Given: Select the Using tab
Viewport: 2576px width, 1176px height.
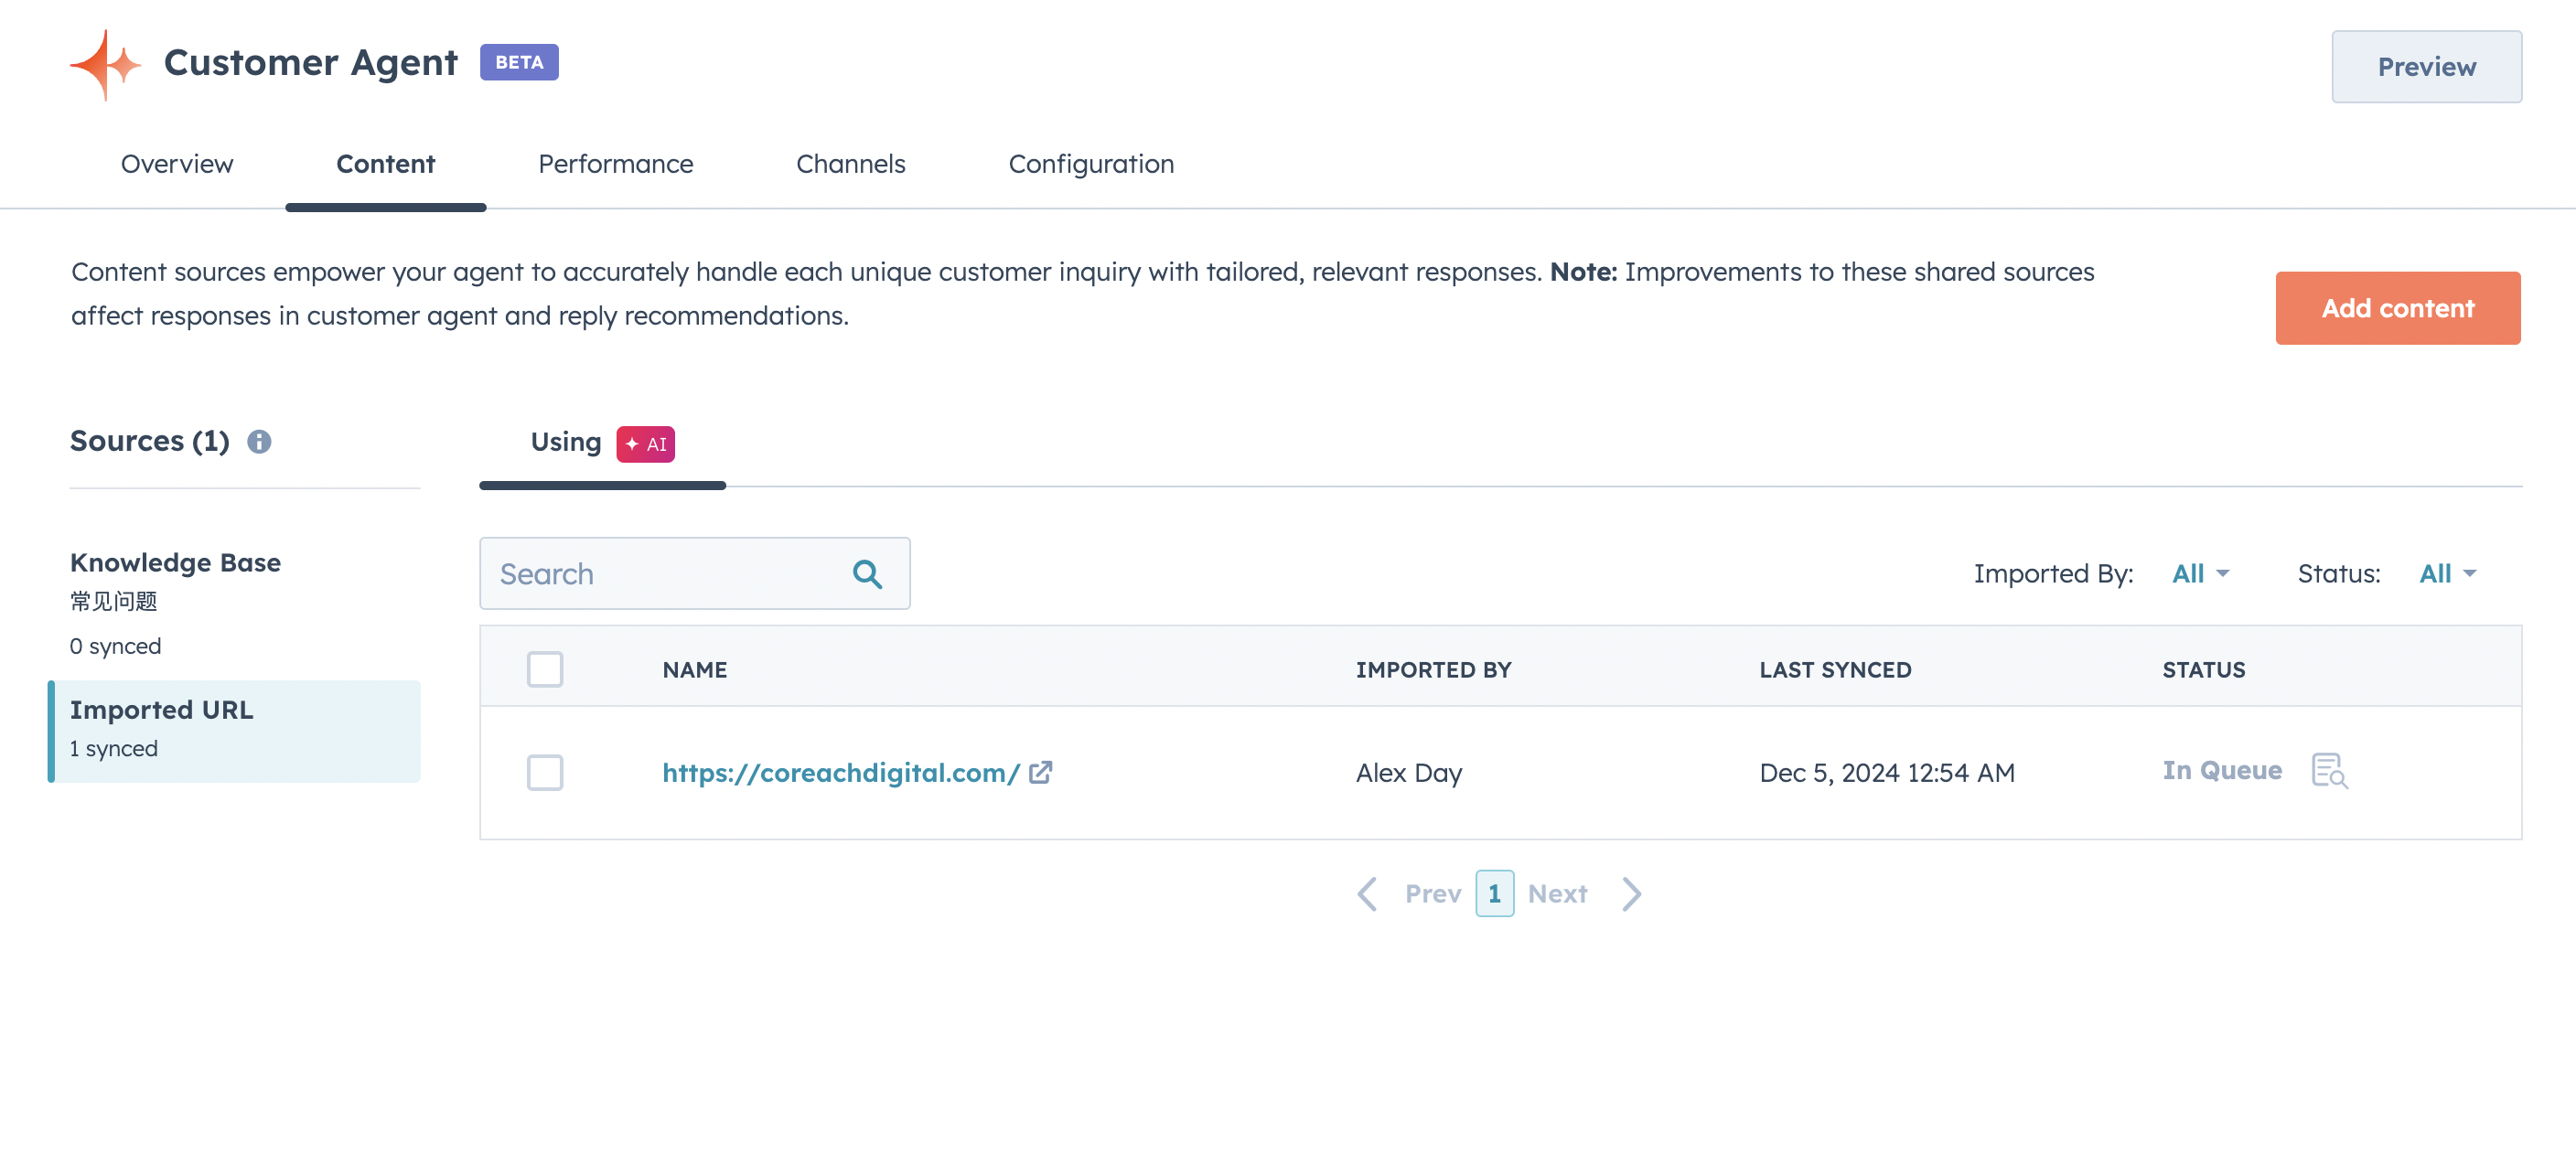Looking at the screenshot, I should click(603, 444).
